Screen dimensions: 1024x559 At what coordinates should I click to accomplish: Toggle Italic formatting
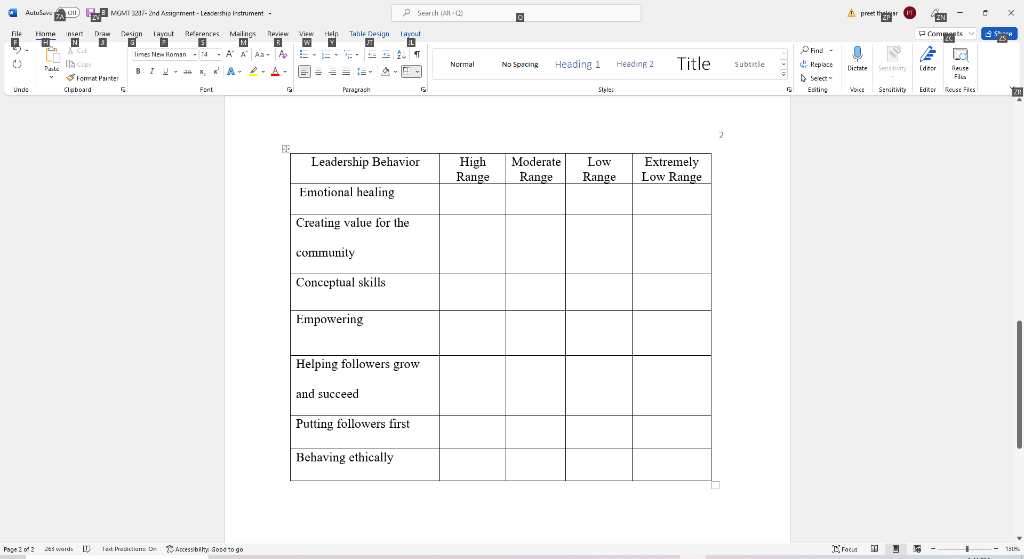click(x=152, y=72)
